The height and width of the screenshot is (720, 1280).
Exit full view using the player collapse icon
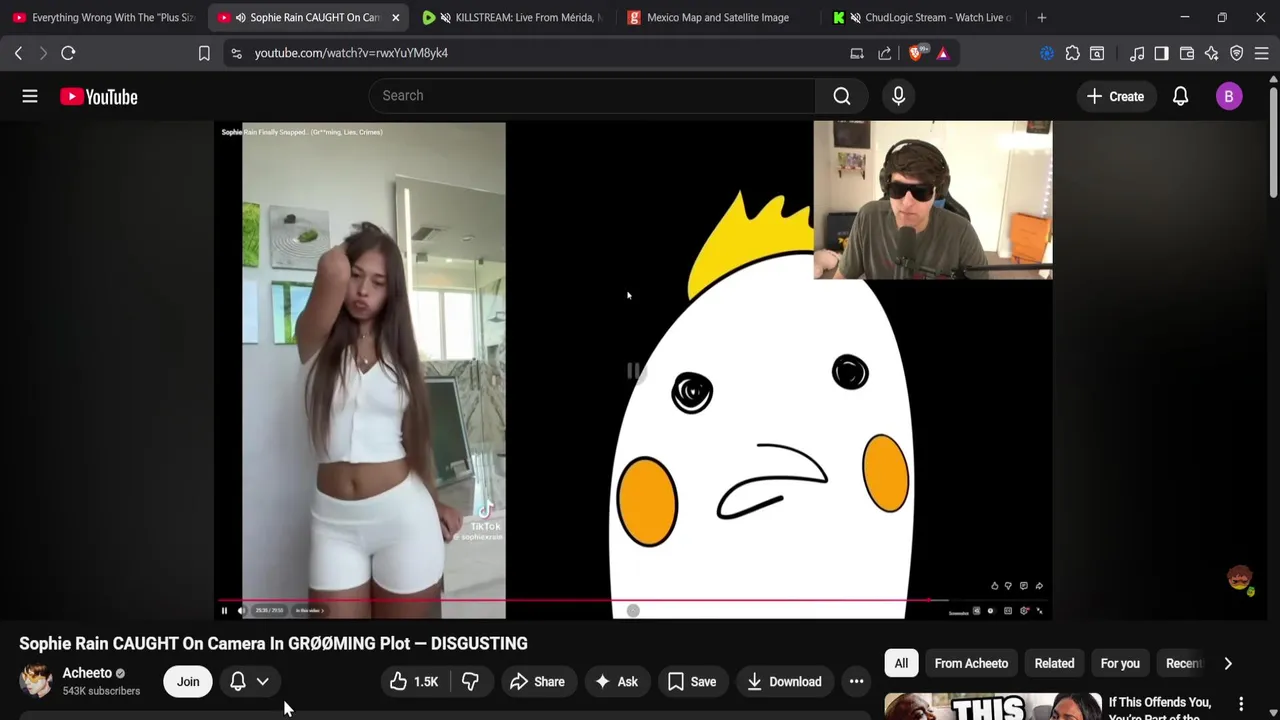[1039, 611]
